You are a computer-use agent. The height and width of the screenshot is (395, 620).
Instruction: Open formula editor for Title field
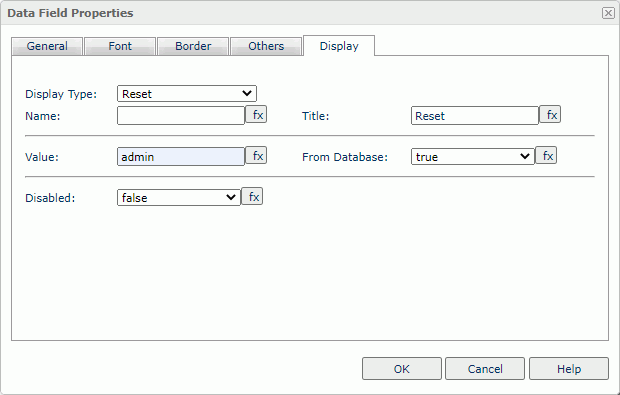coord(550,115)
